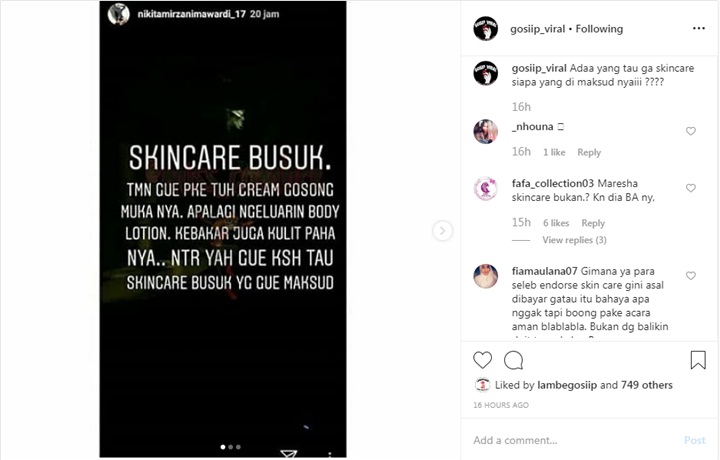Image resolution: width=720 pixels, height=460 pixels.
Task: Click the Add a comment input field
Action: click(574, 440)
